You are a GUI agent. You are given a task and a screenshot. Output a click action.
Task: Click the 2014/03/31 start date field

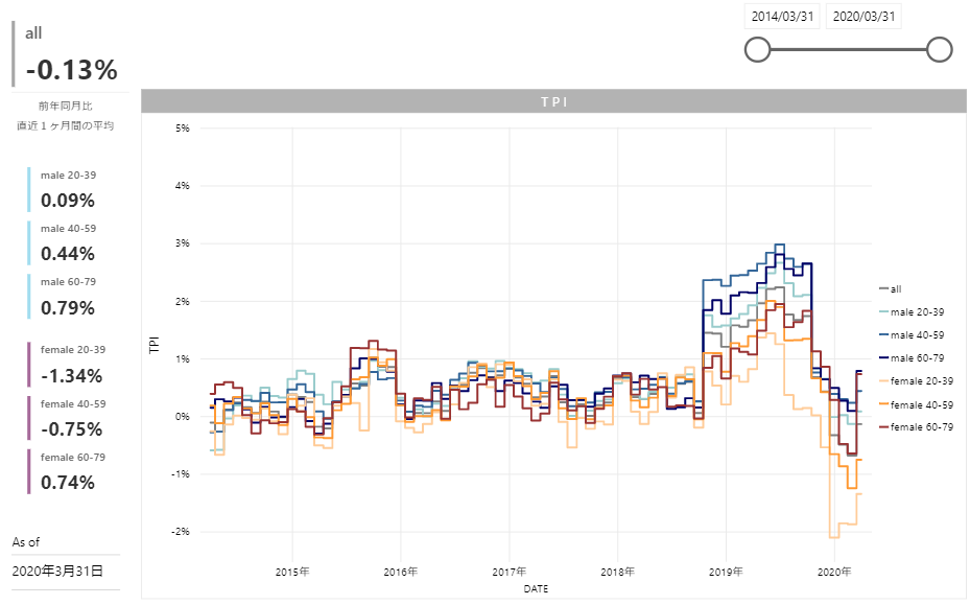[782, 17]
